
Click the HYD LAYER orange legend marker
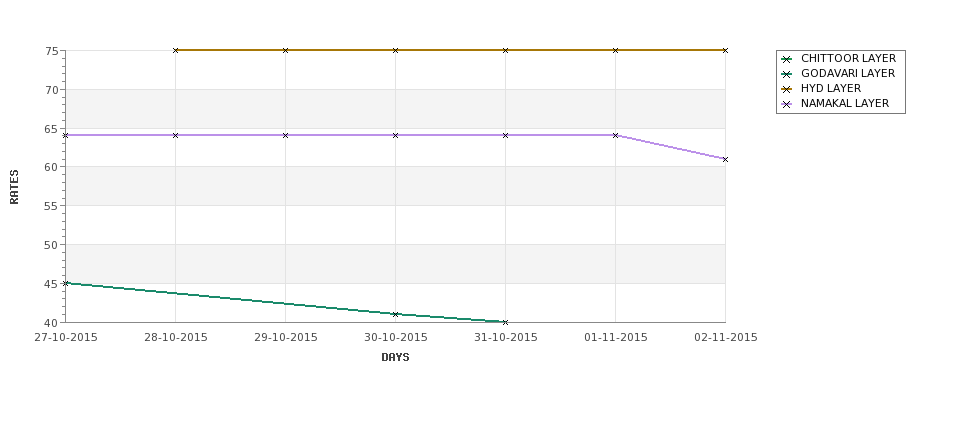(787, 89)
